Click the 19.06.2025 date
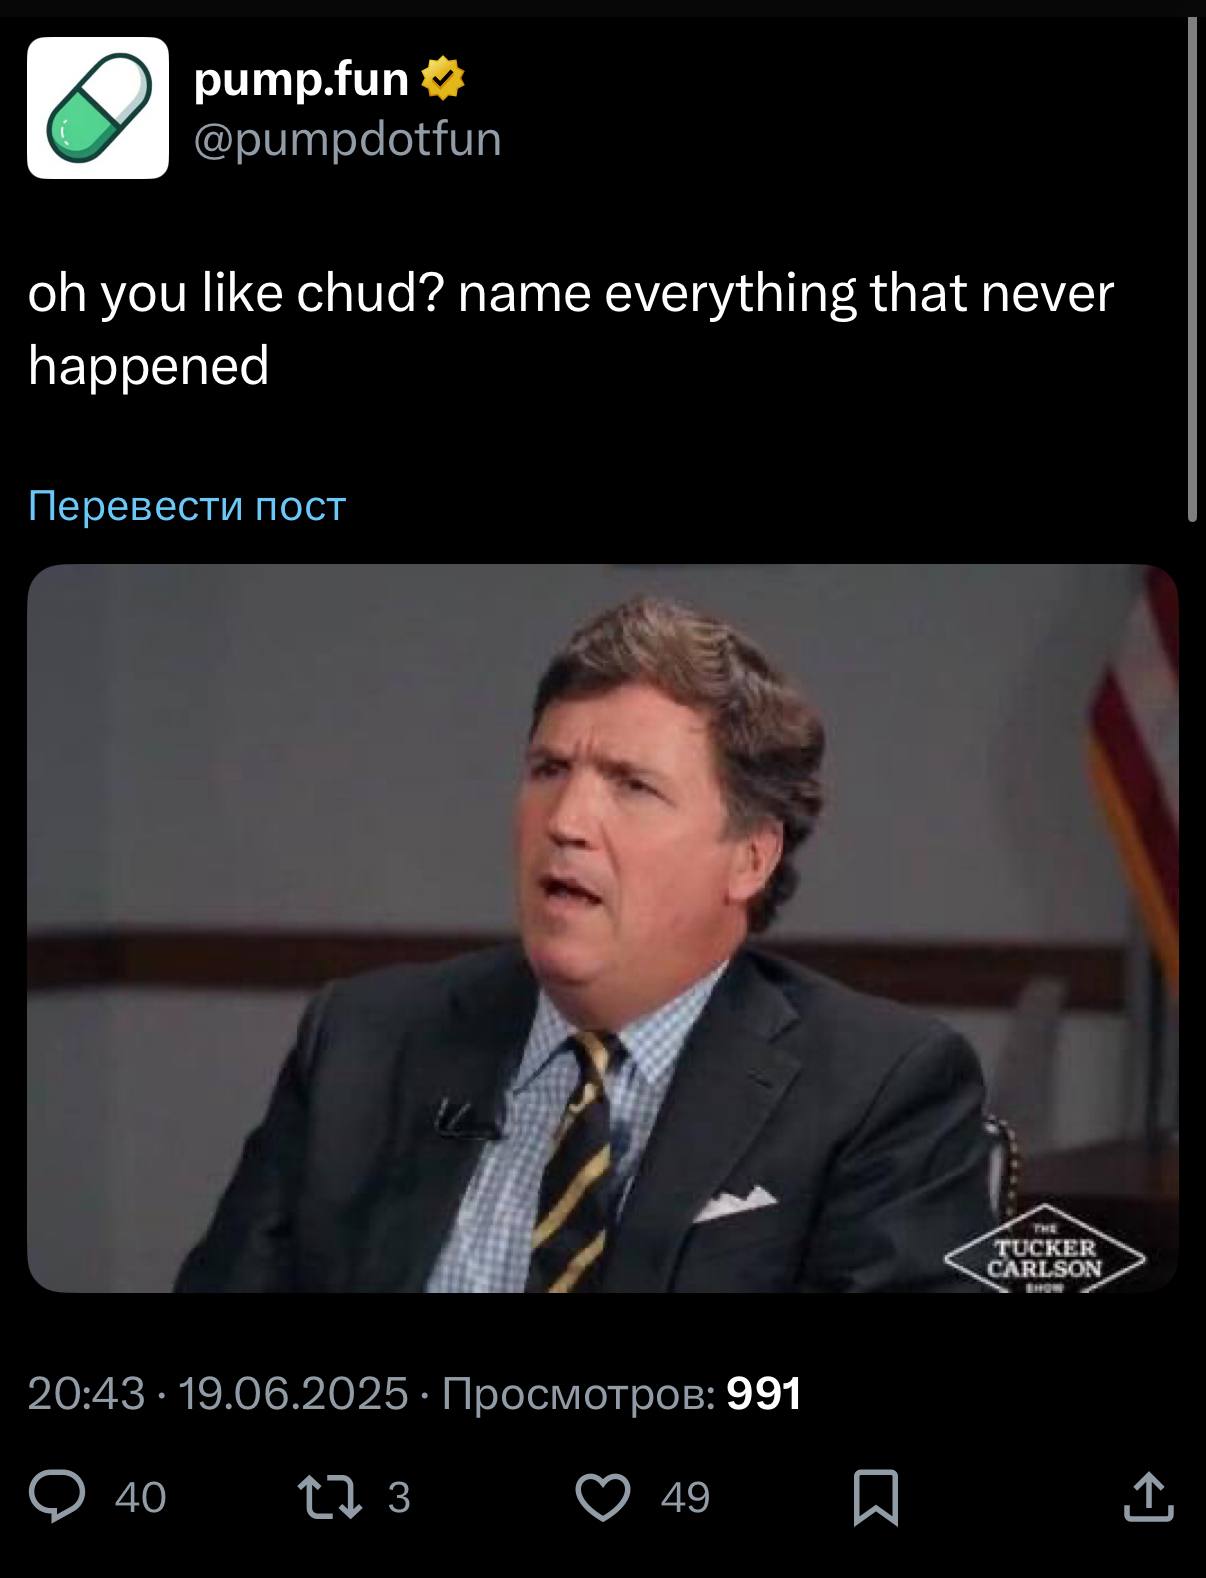 293,1393
